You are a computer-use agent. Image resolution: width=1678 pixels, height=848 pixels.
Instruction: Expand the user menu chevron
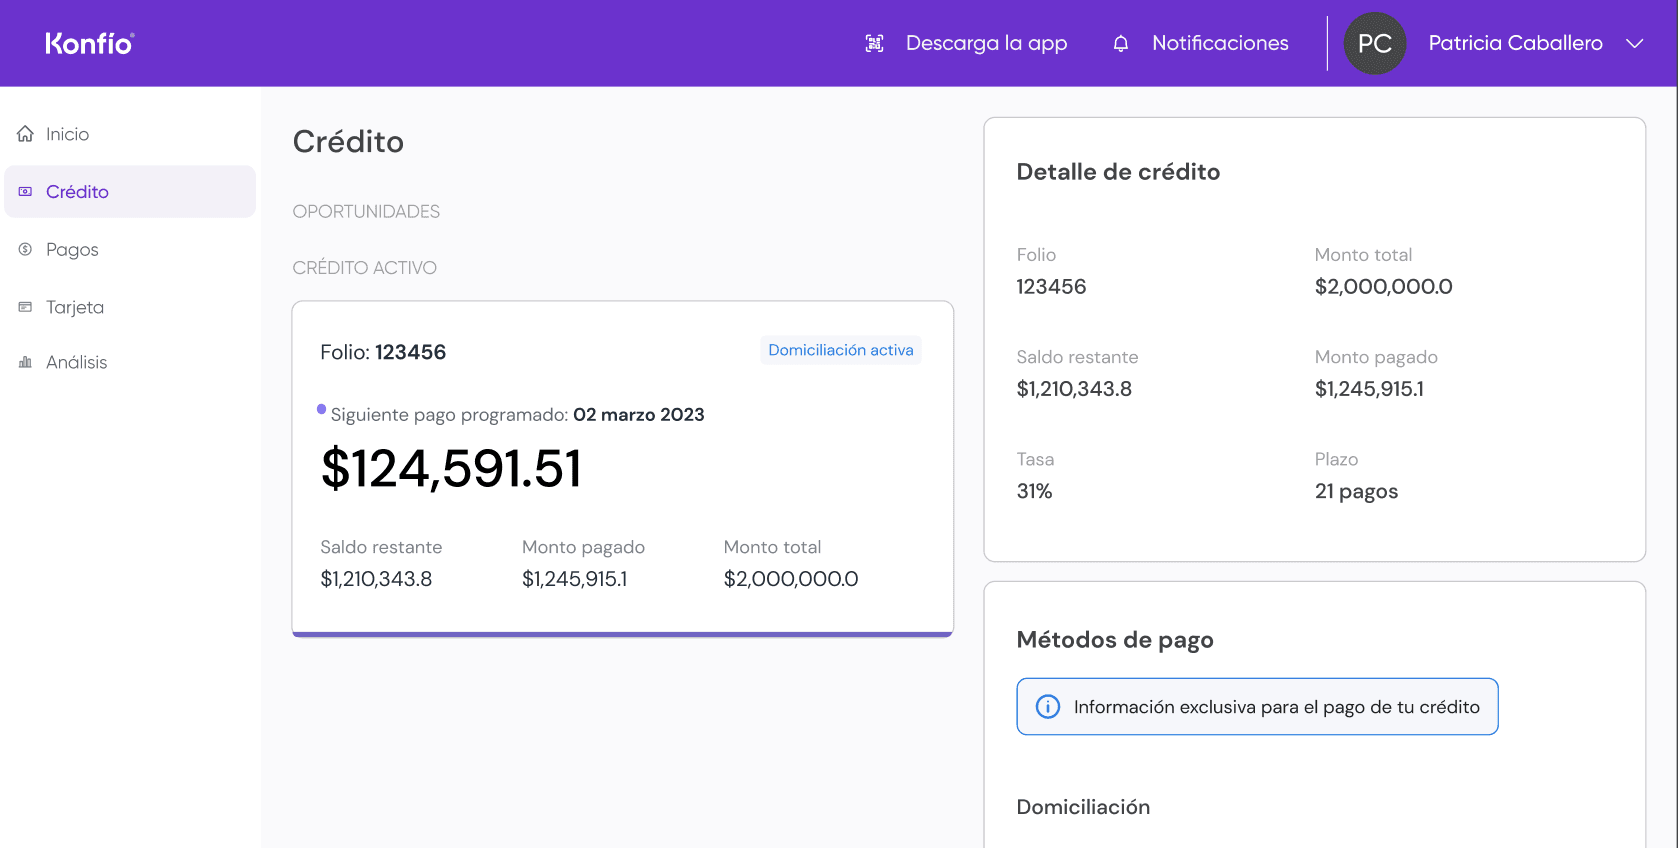[1634, 43]
